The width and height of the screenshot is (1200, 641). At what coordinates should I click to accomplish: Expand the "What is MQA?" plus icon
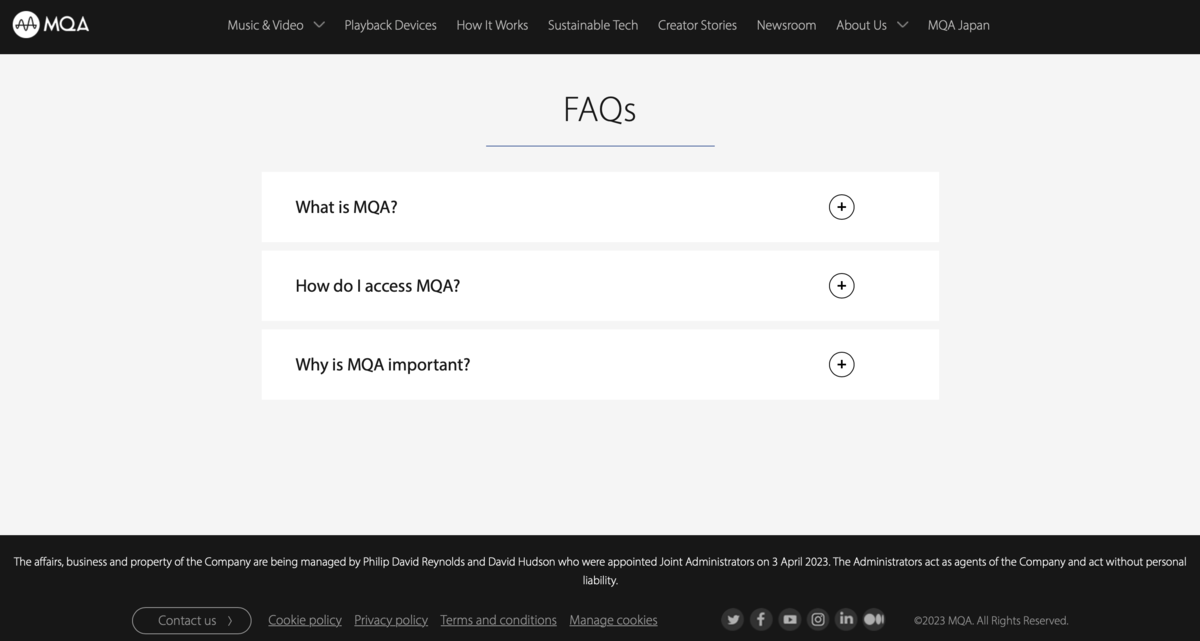(x=842, y=207)
